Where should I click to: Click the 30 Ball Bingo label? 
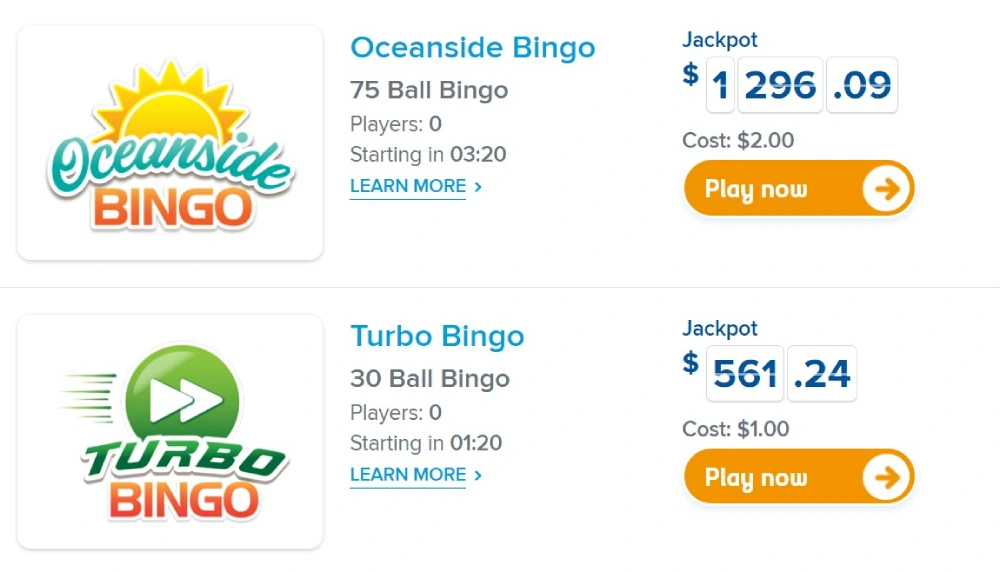click(x=430, y=379)
